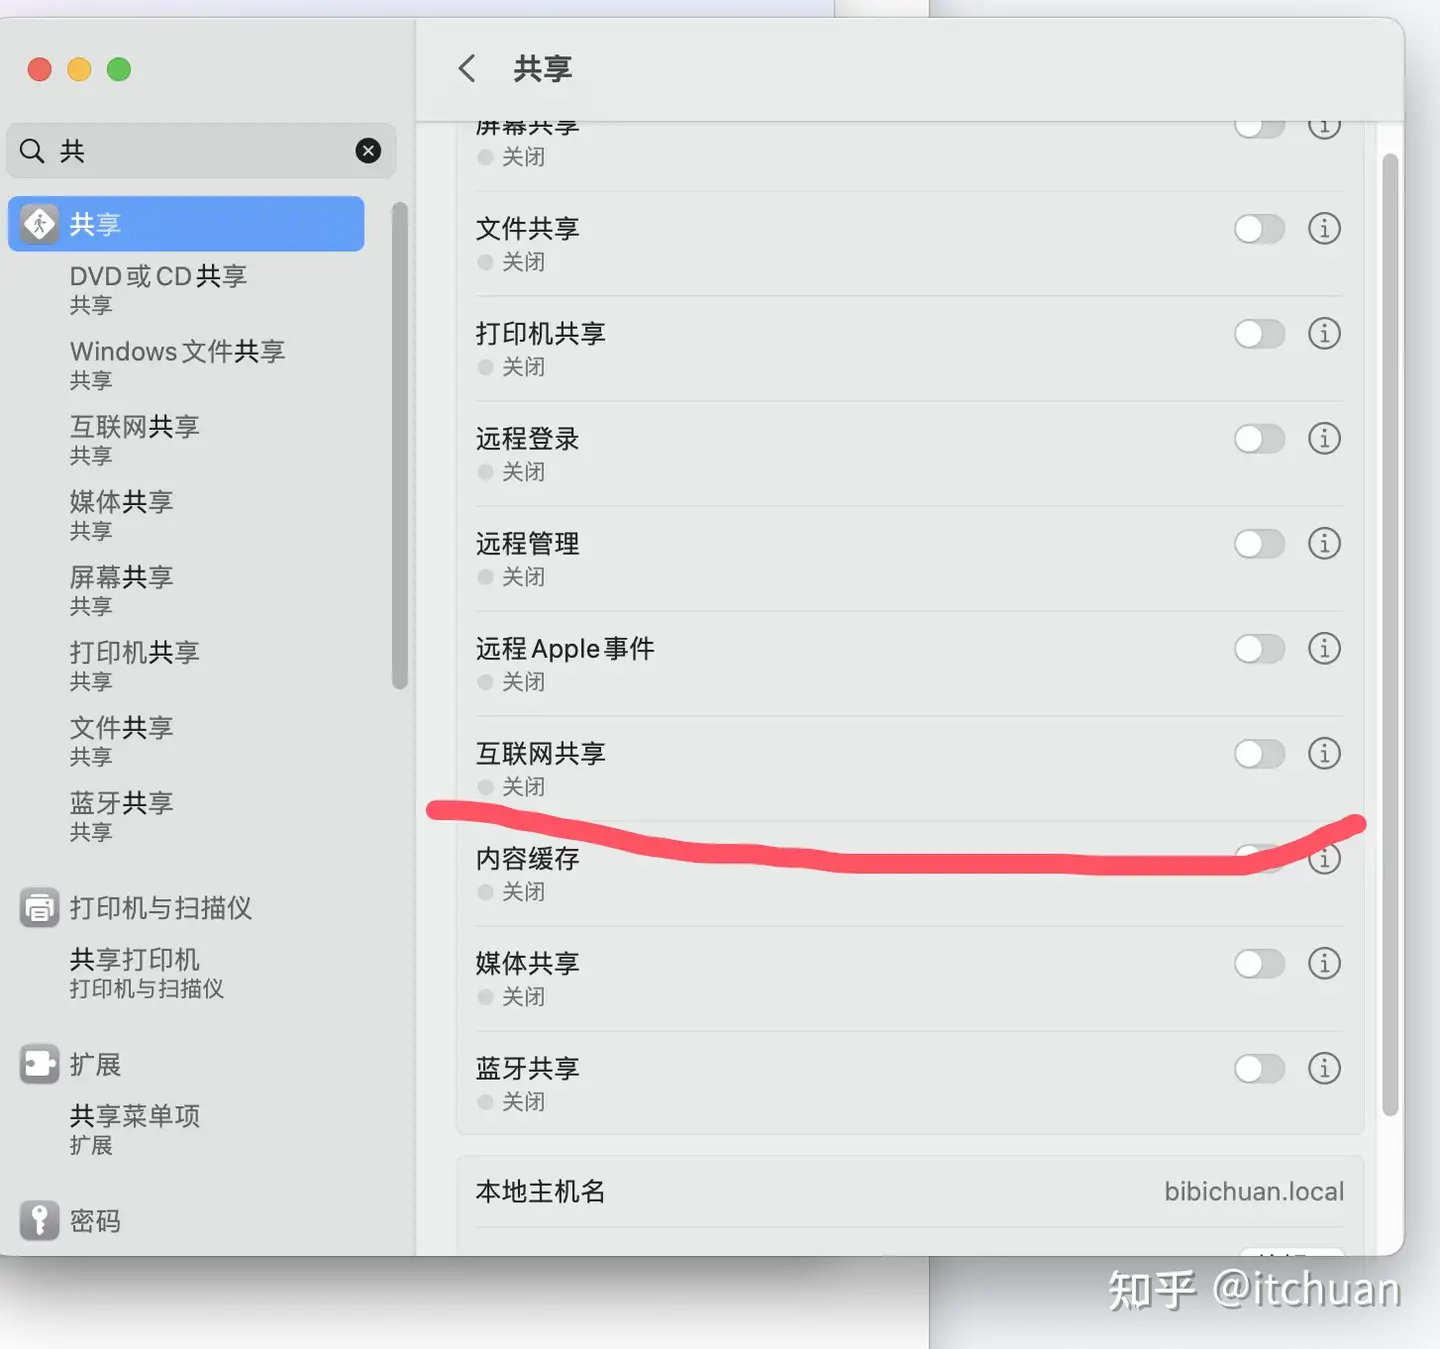Open info for 文件共享
The height and width of the screenshot is (1349, 1440).
(x=1324, y=229)
